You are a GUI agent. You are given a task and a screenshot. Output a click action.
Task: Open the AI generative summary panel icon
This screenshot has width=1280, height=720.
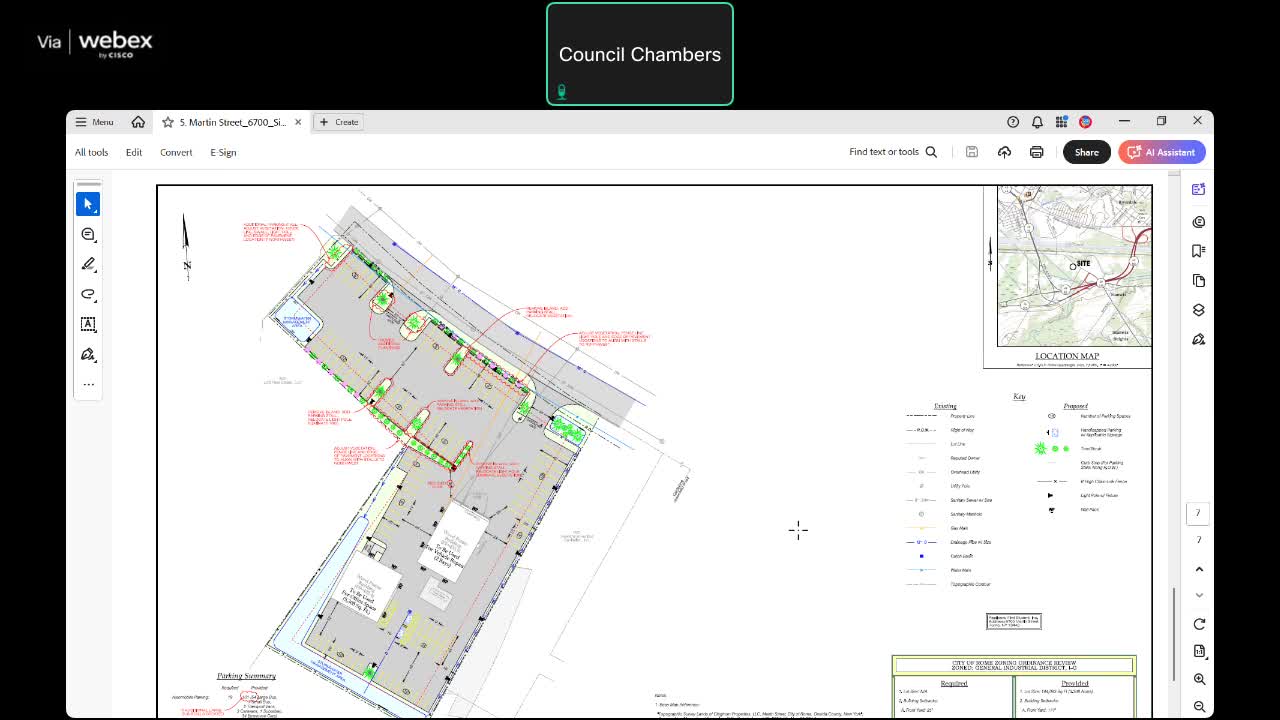(1199, 190)
